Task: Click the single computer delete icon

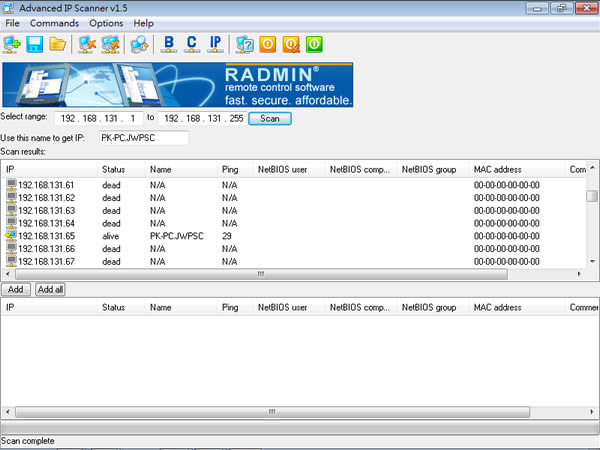Action: (87, 44)
